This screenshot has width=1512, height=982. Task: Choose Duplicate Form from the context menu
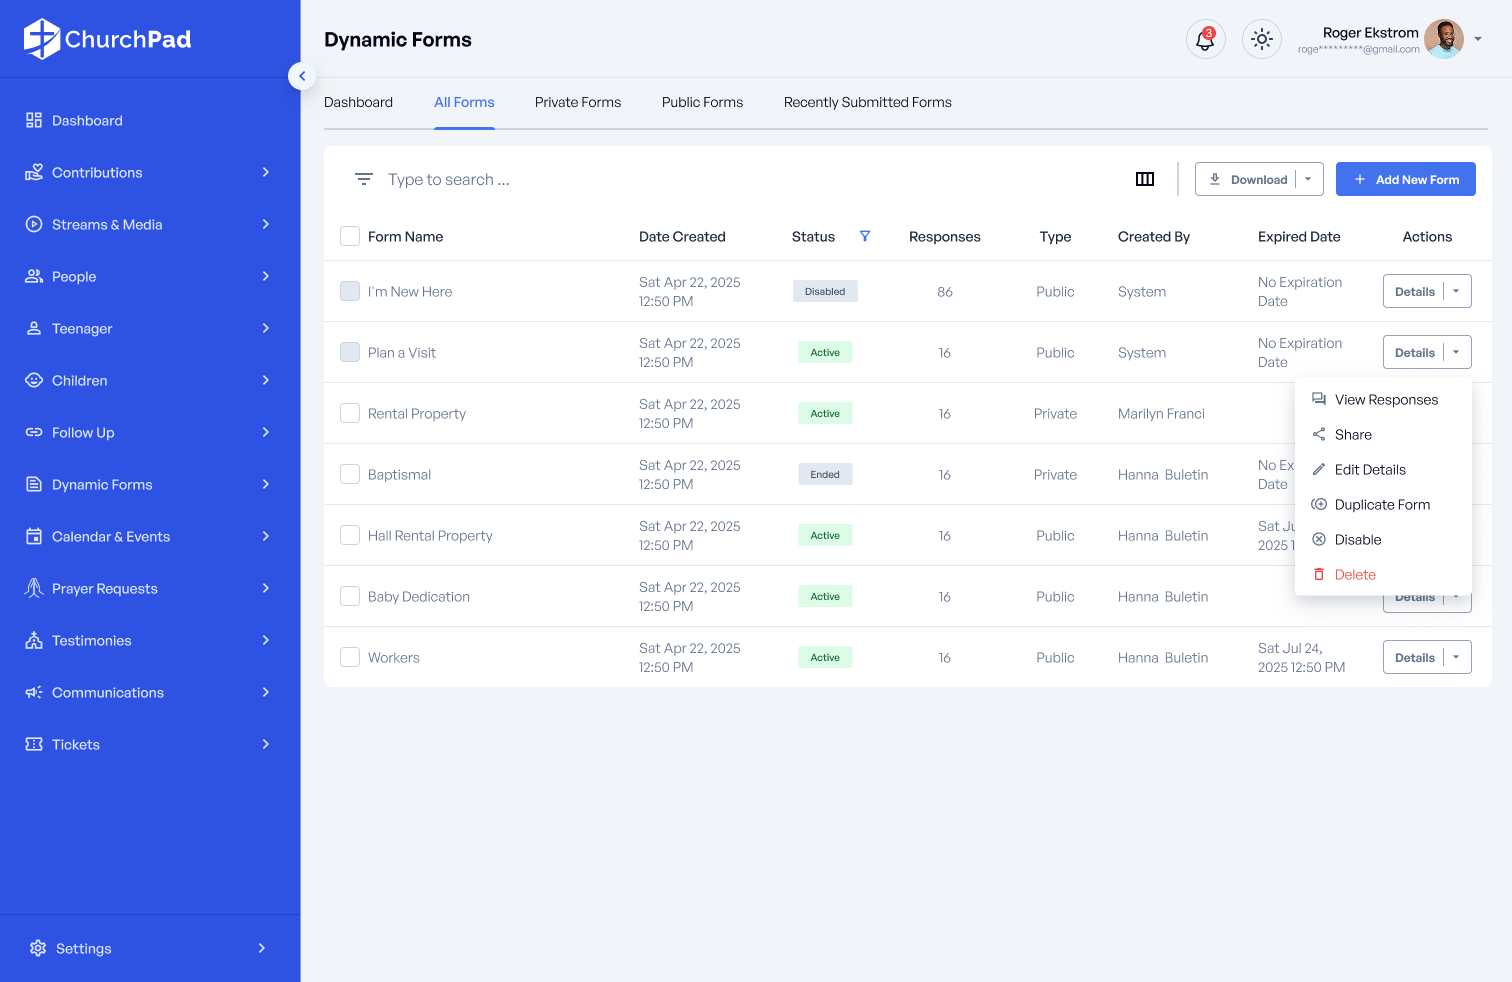[1382, 504]
